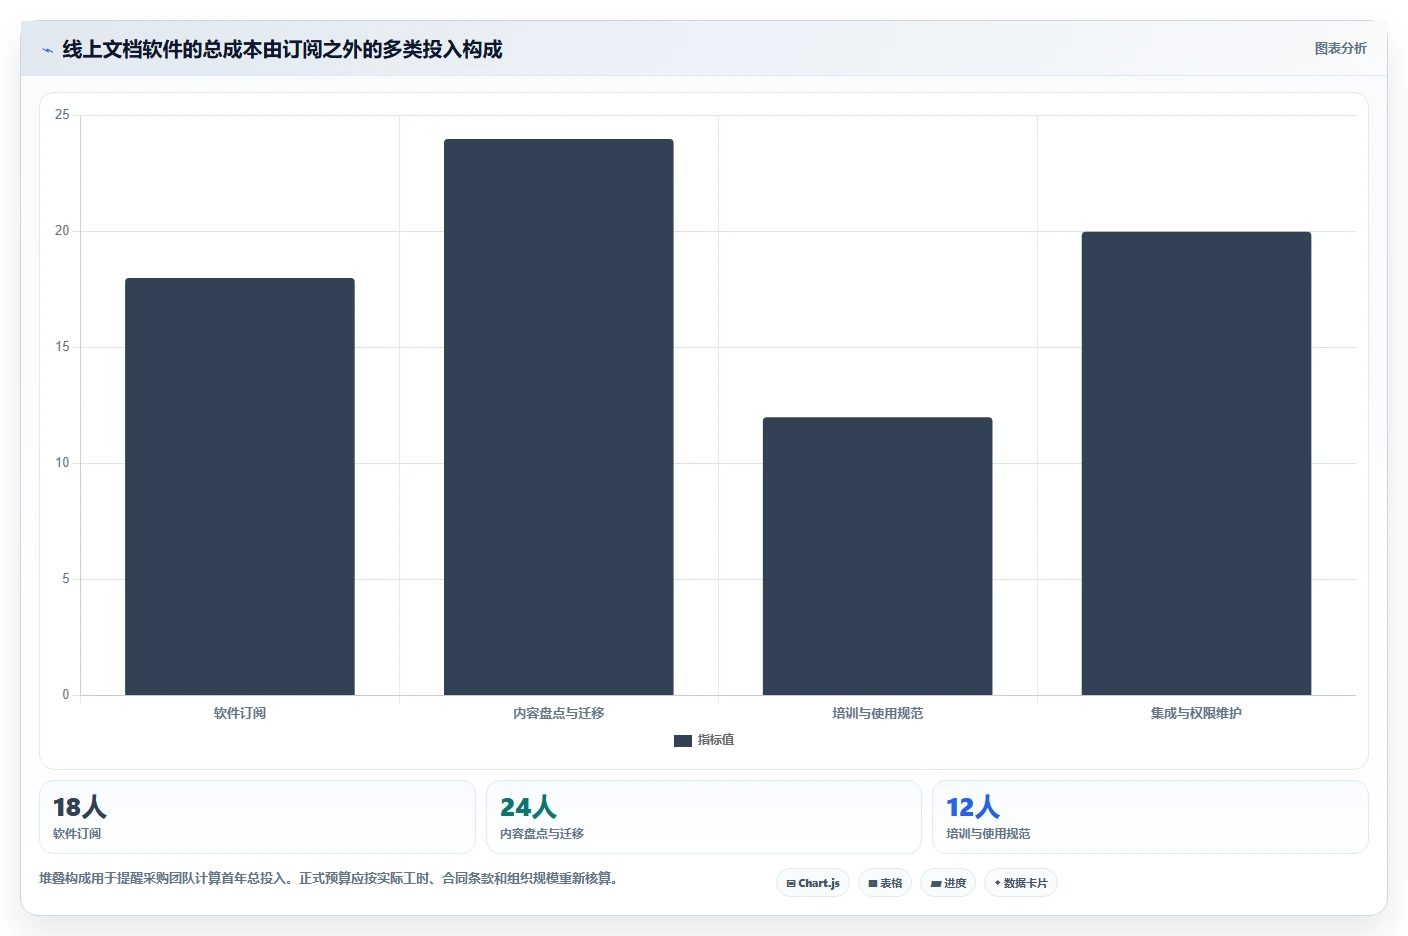The height and width of the screenshot is (936, 1408).
Task: Click the 内容盘点与迁移 x-axis label
Action: (559, 713)
